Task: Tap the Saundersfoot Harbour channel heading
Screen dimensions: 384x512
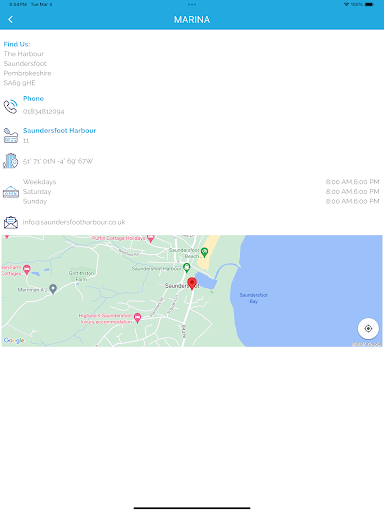Action: coord(59,131)
